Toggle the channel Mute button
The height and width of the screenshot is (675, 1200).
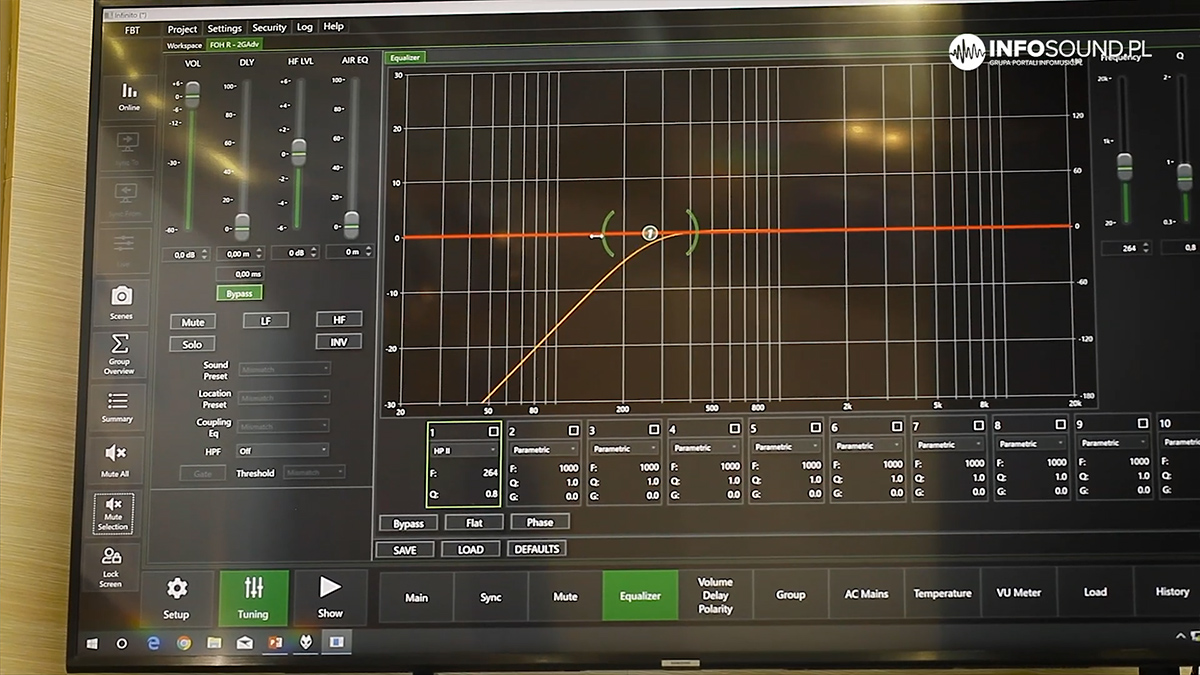(x=192, y=322)
